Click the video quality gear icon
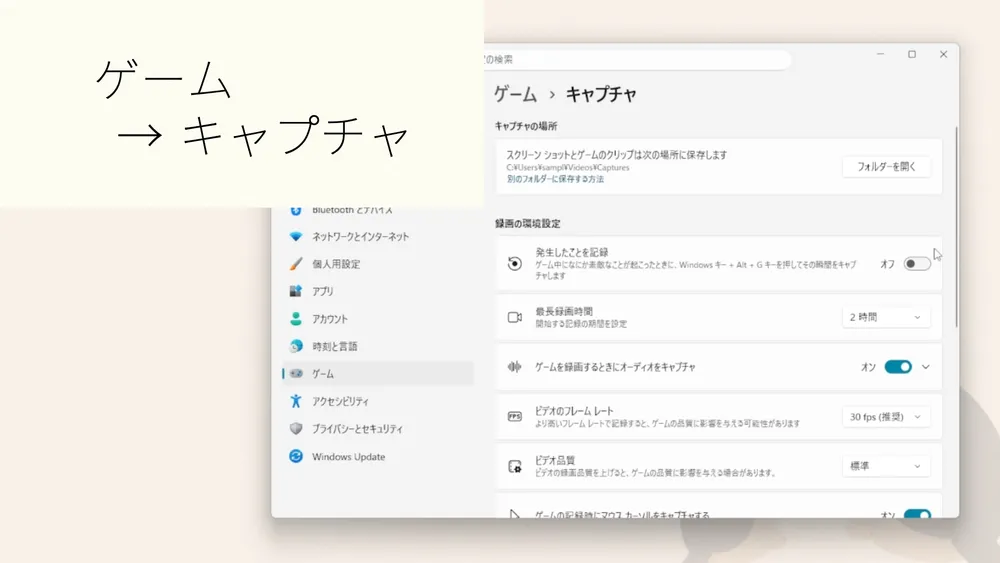The height and width of the screenshot is (563, 1000). point(515,466)
